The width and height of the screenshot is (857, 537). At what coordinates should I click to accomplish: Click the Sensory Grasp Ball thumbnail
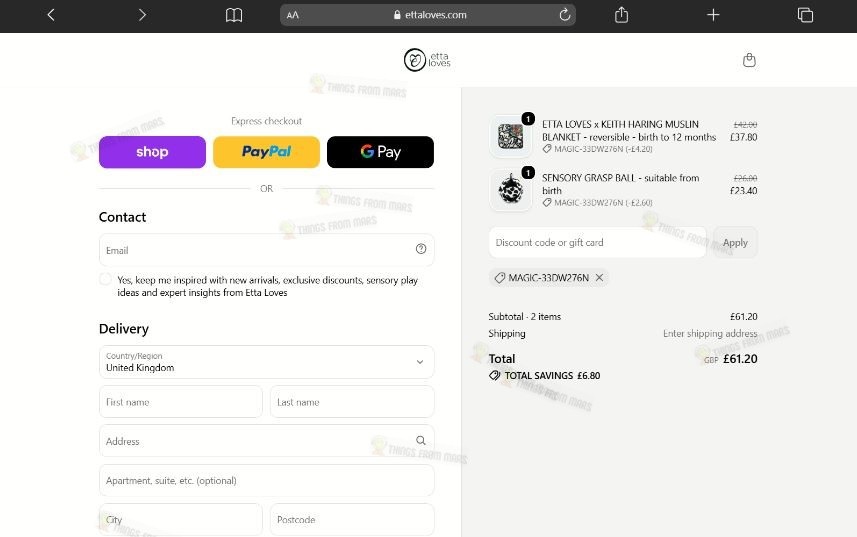(x=510, y=190)
